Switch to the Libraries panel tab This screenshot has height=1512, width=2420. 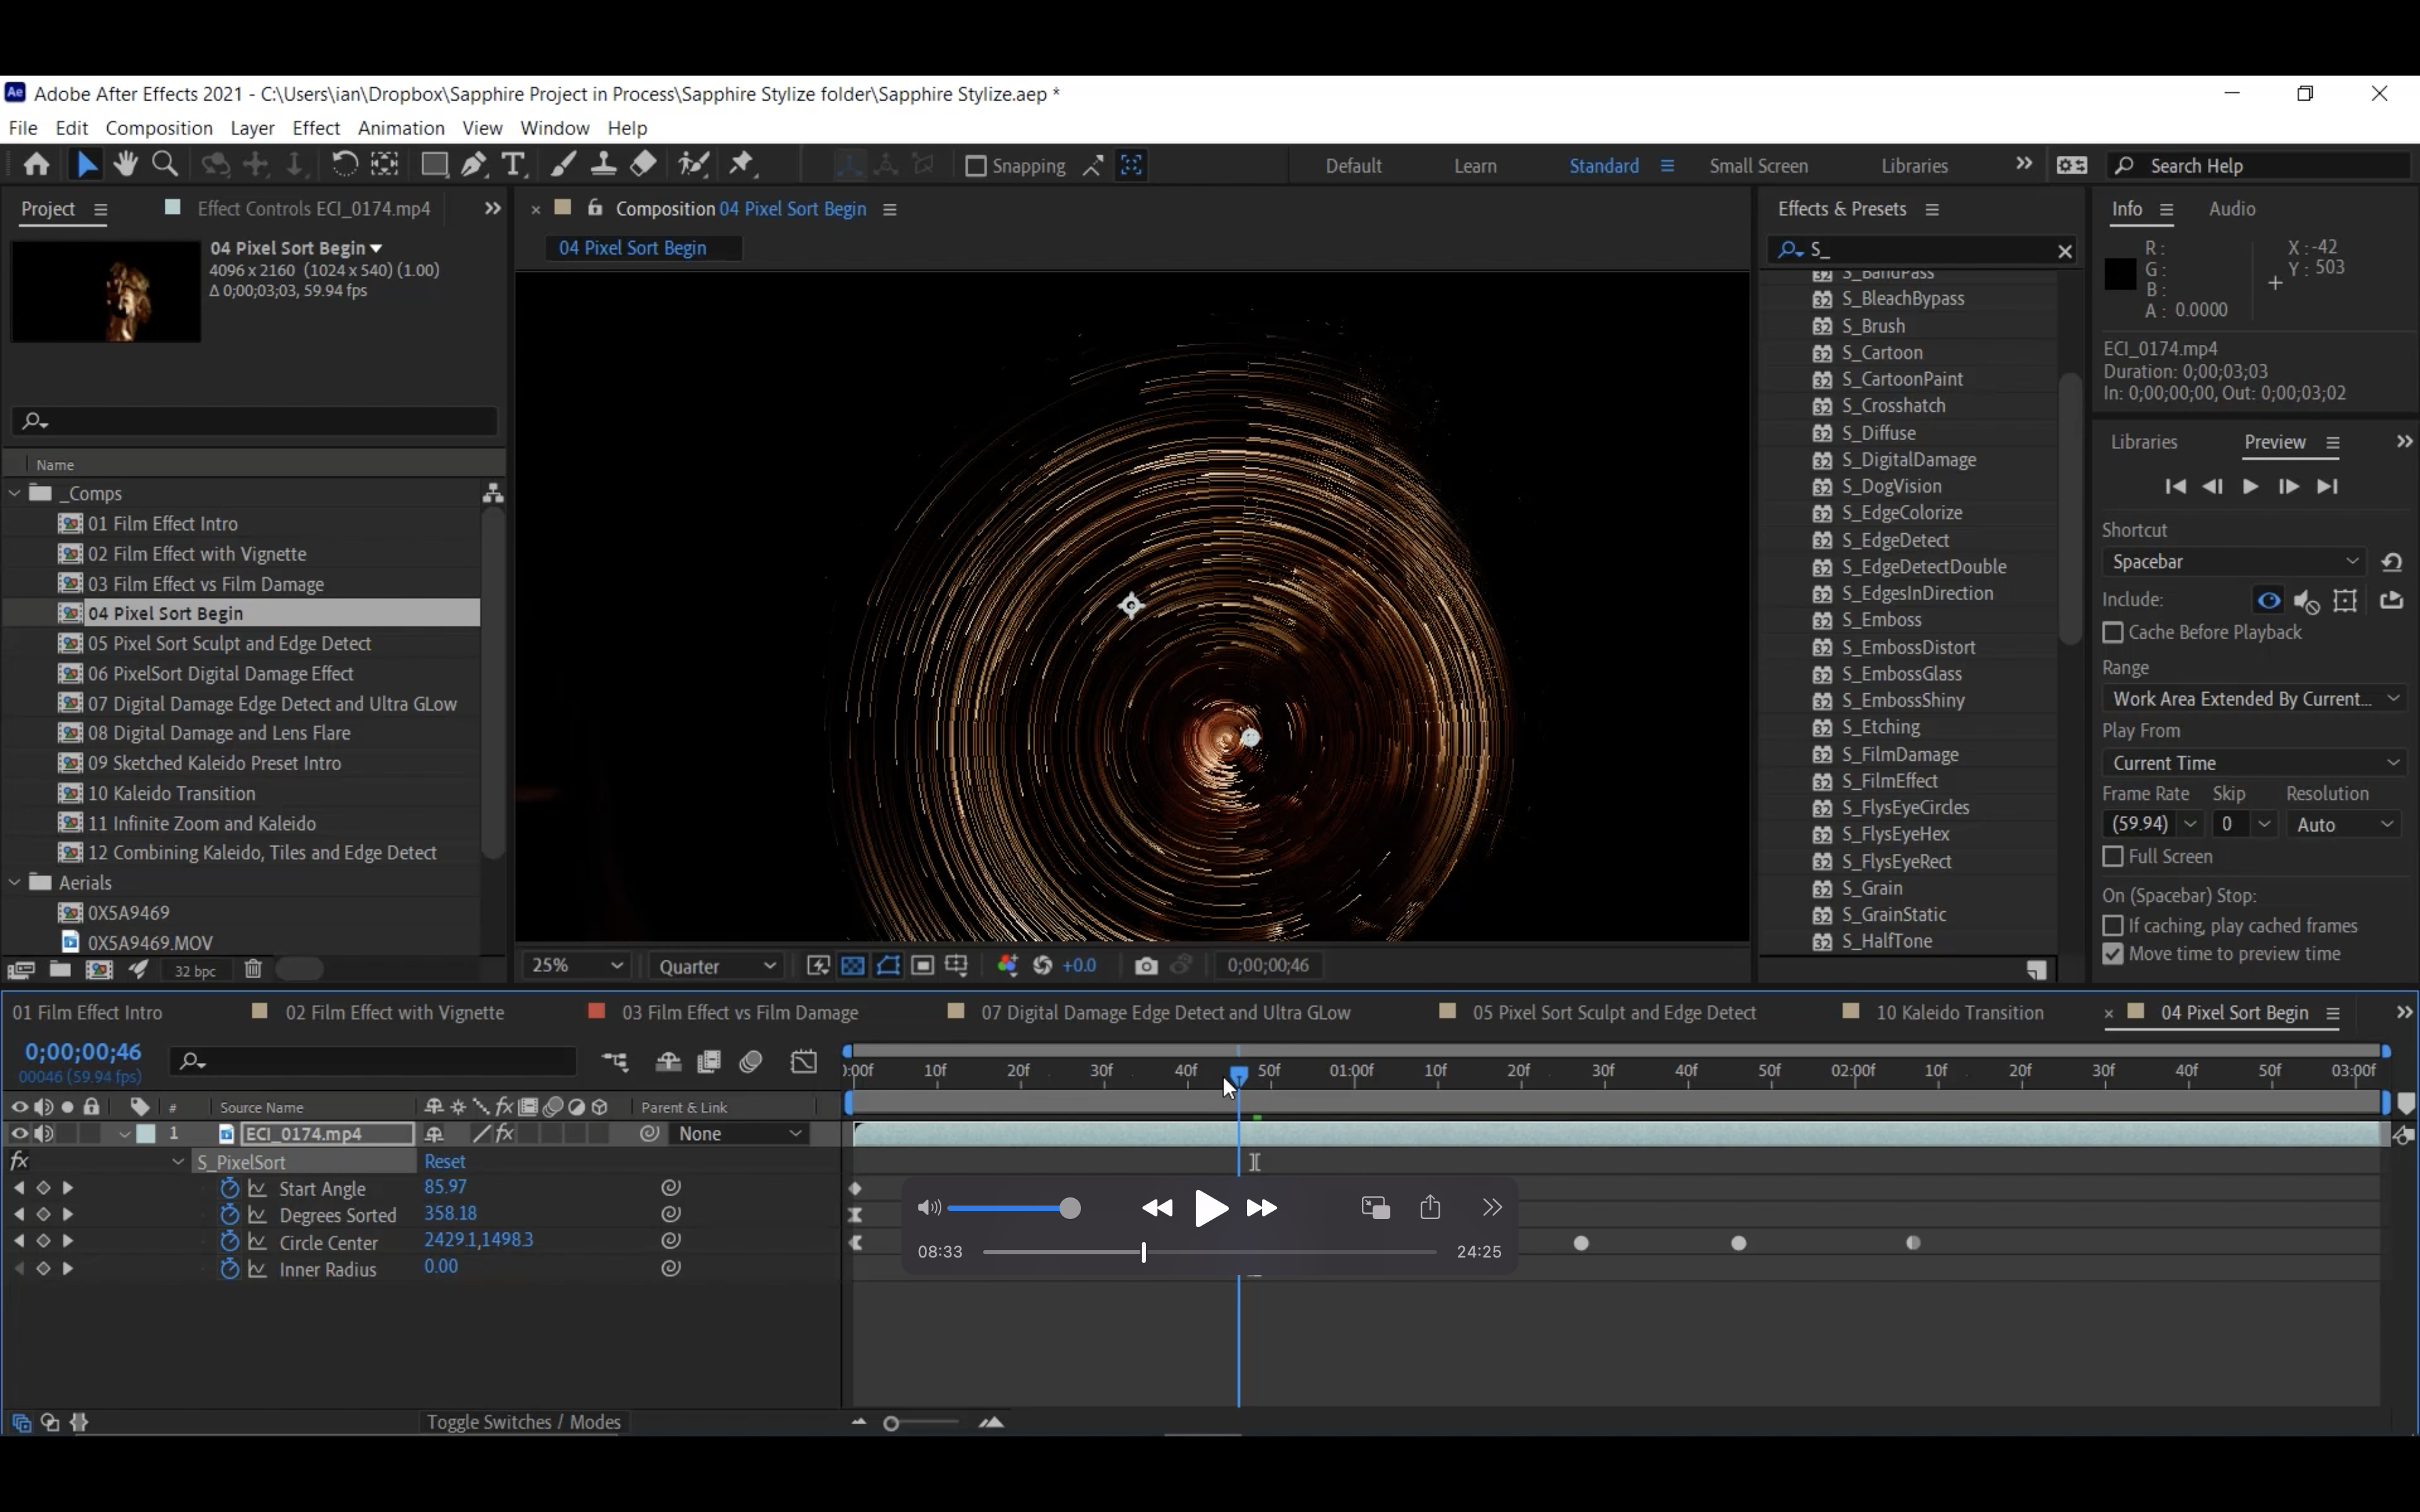pos(2144,442)
